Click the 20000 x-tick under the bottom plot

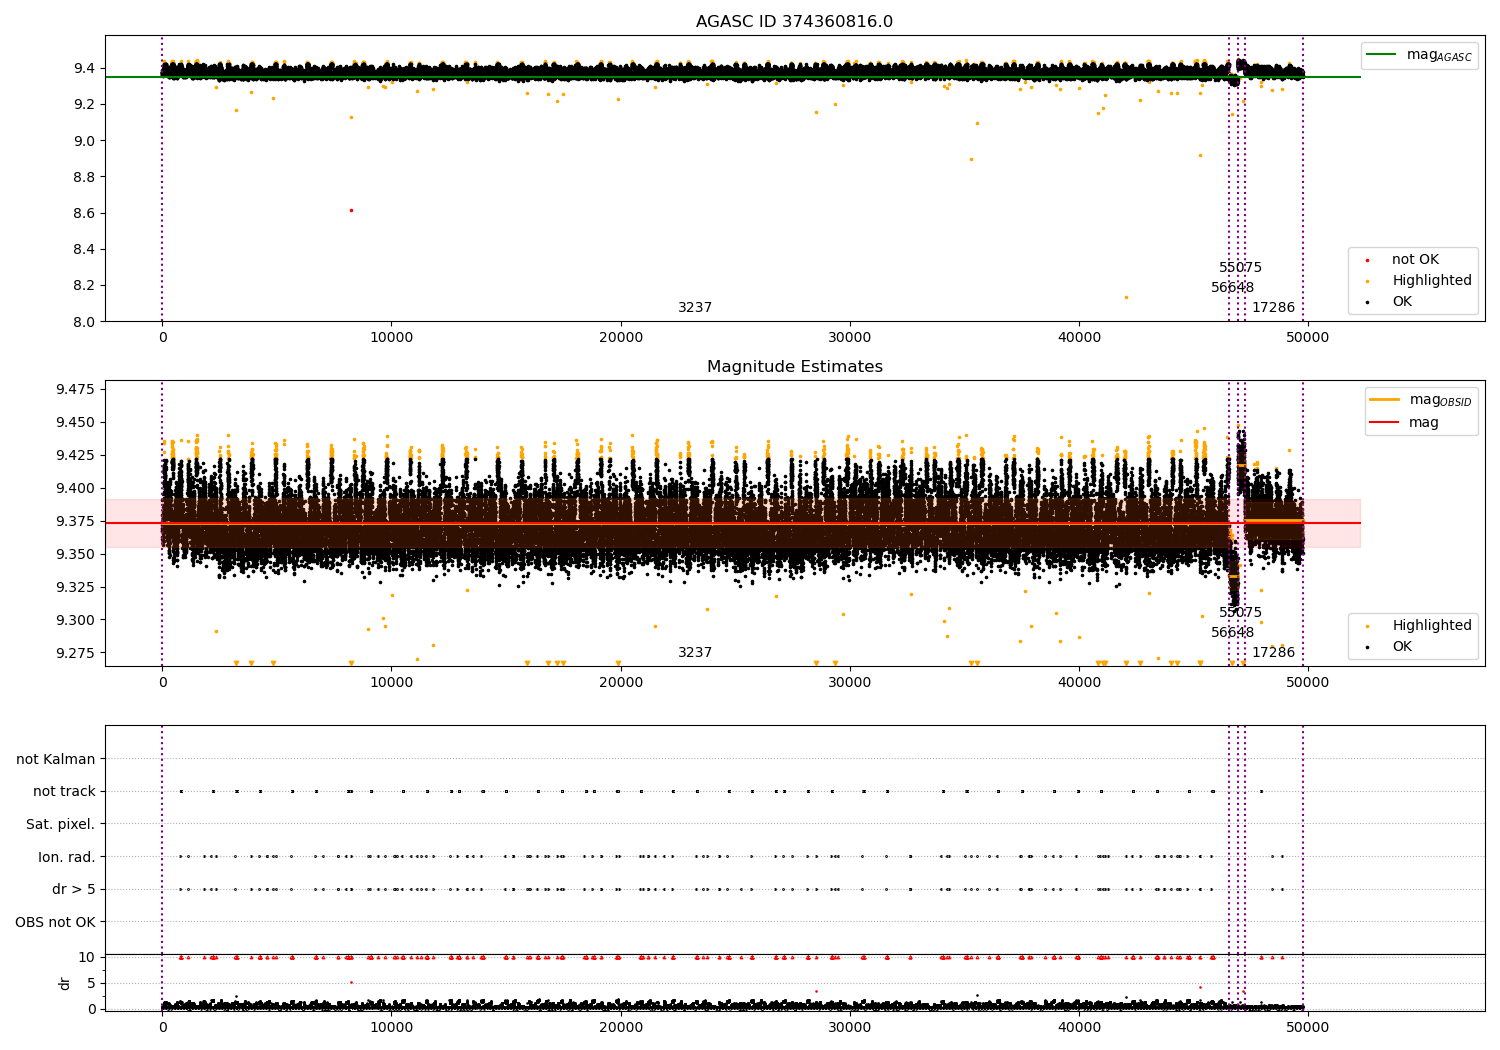(621, 1028)
